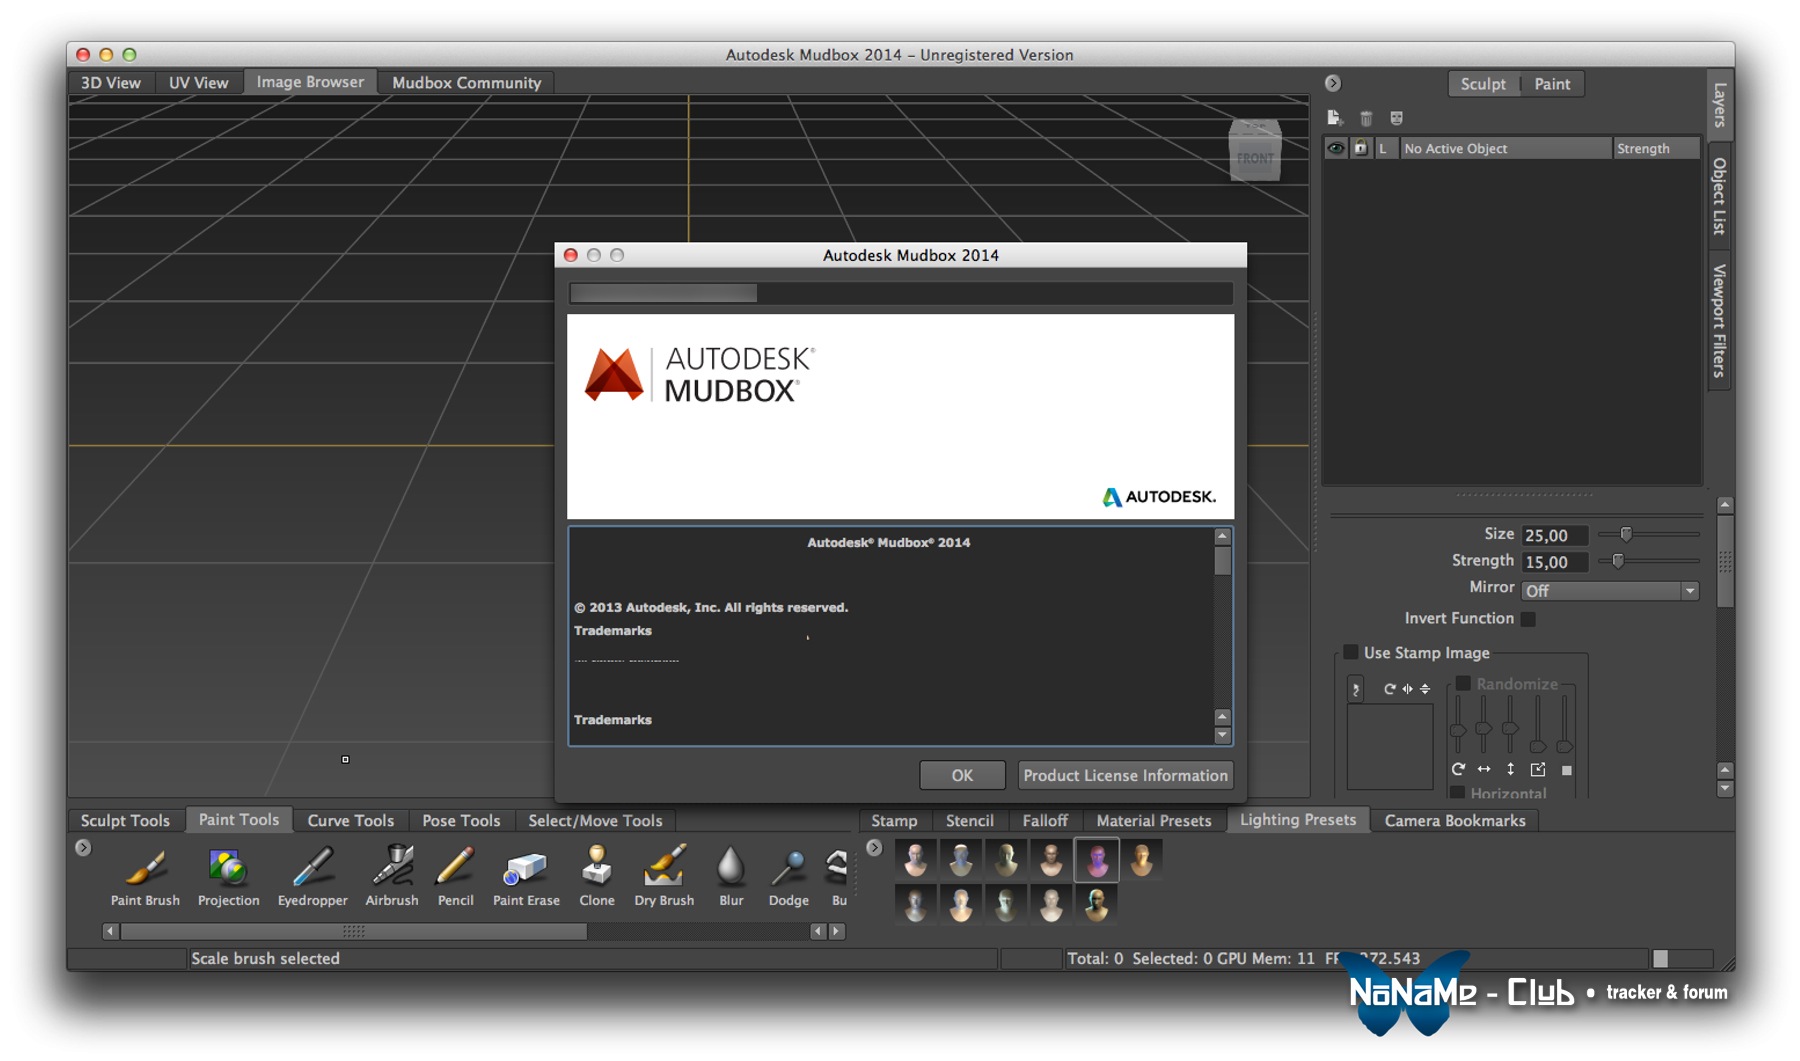The image size is (1800, 1061).
Task: Select the Airbrush tool
Action: (392, 868)
